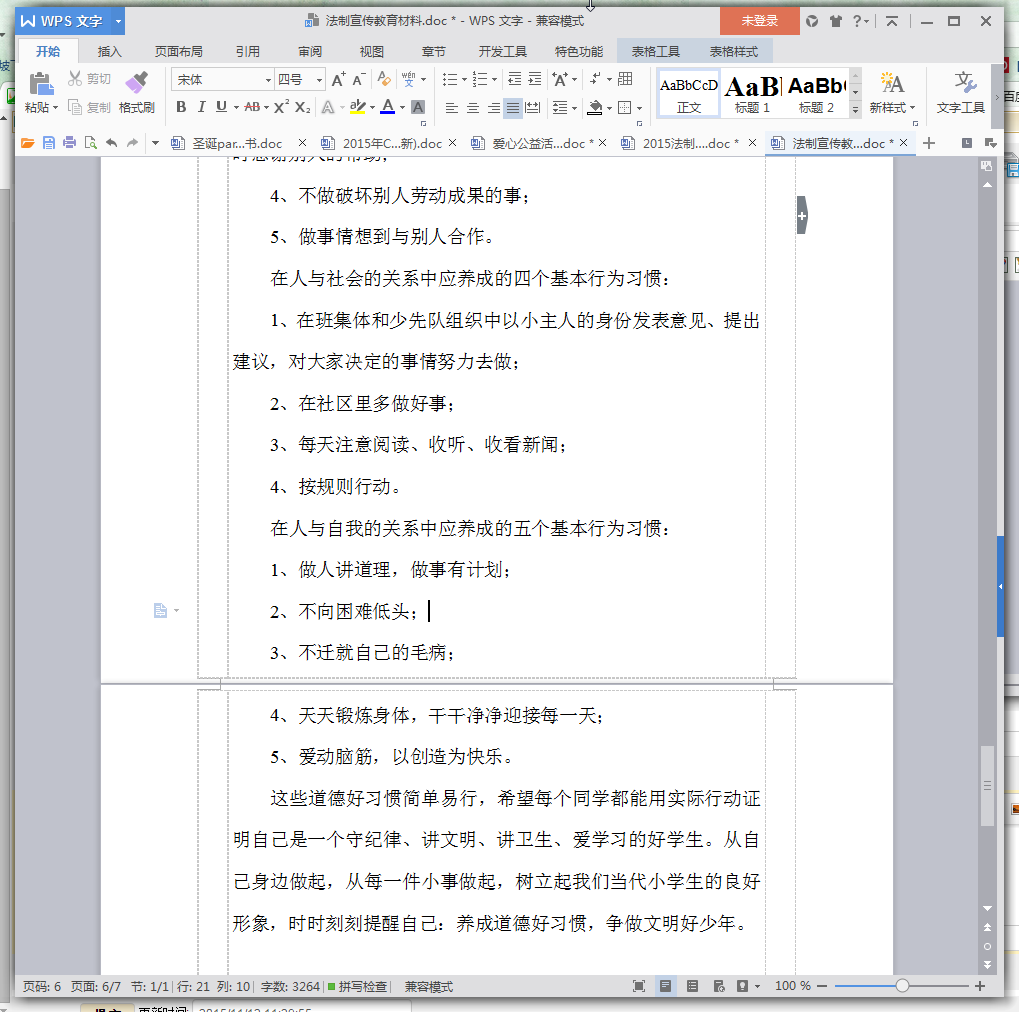Viewport: 1019px width, 1012px height.
Task: Open the Page Layout (页面布局) tab
Action: pyautogui.click(x=179, y=51)
